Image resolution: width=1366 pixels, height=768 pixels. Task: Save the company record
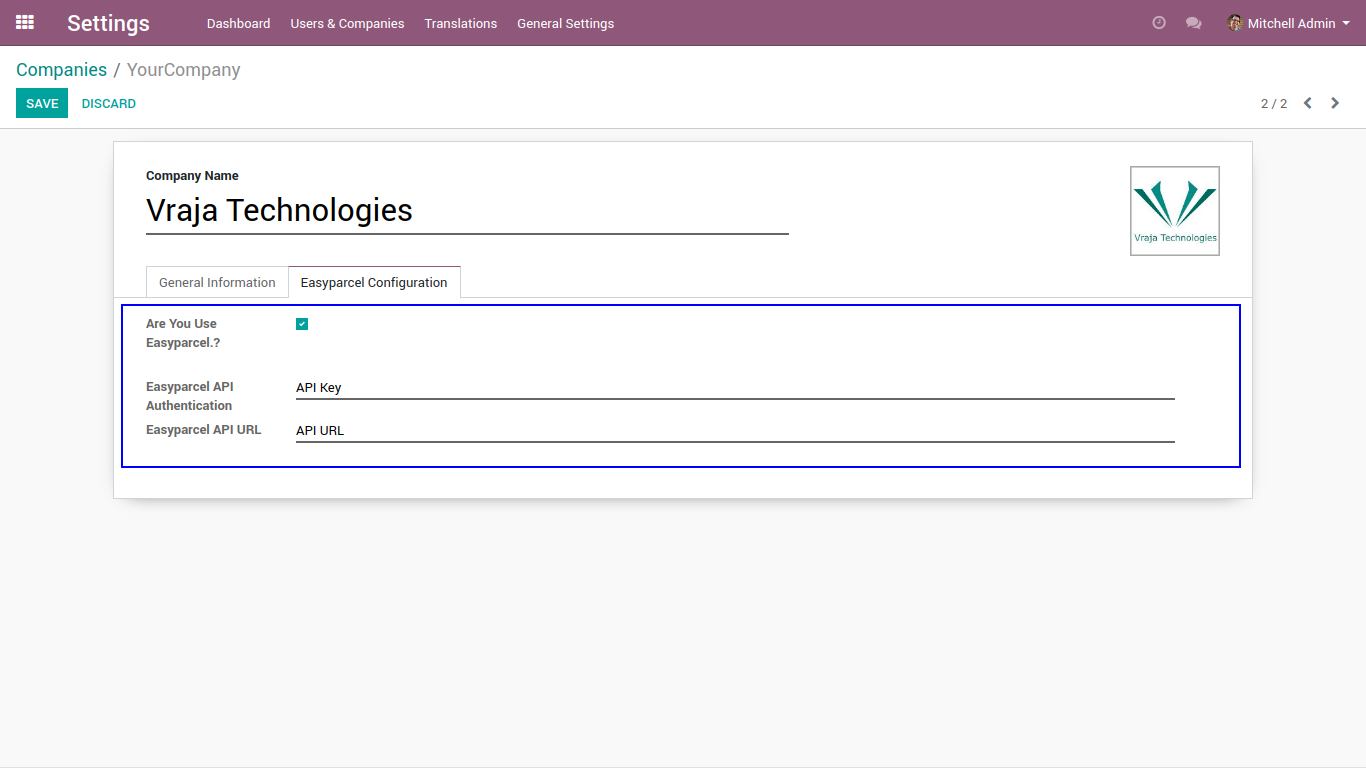[42, 103]
